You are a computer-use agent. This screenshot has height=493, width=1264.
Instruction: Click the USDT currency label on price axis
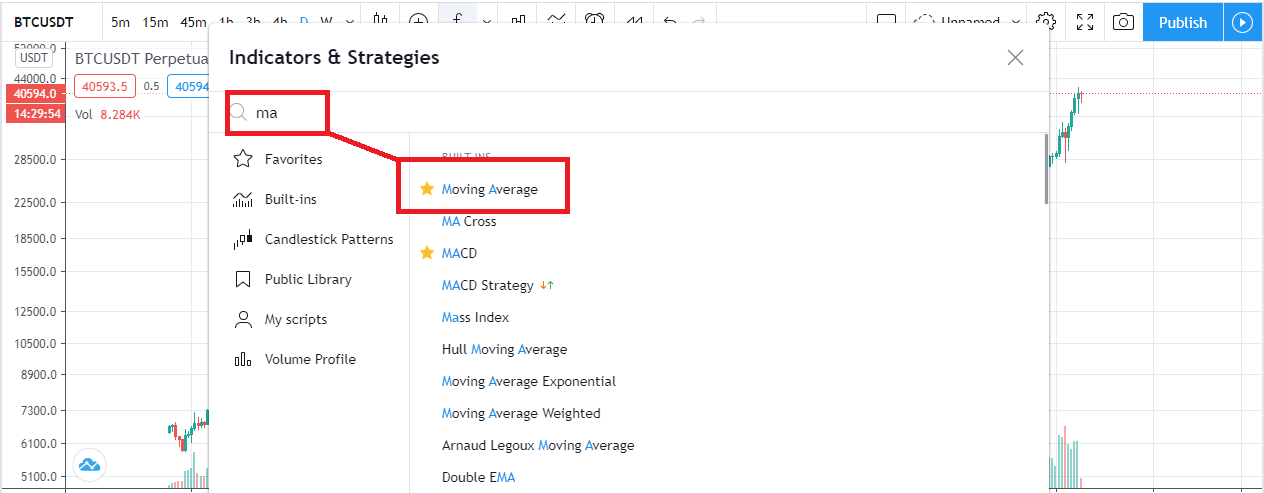point(34,58)
